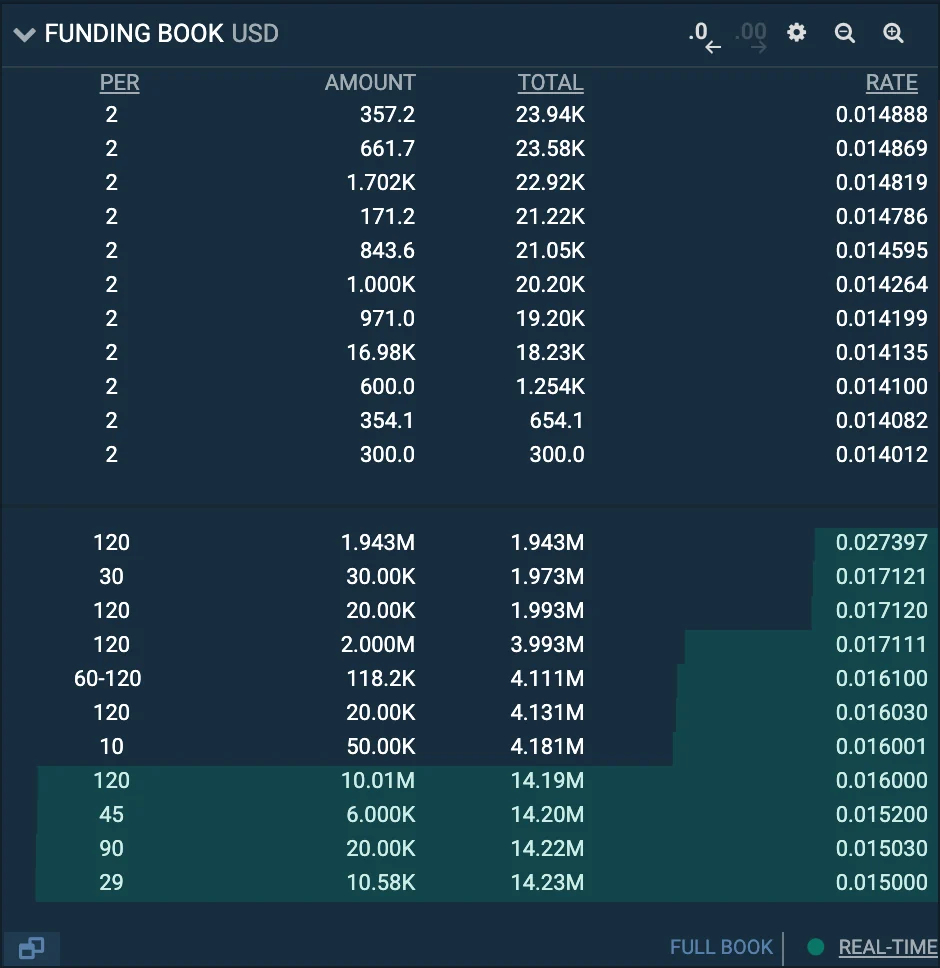Click offer amount 118.2K
The height and width of the screenshot is (968, 940).
[381, 678]
